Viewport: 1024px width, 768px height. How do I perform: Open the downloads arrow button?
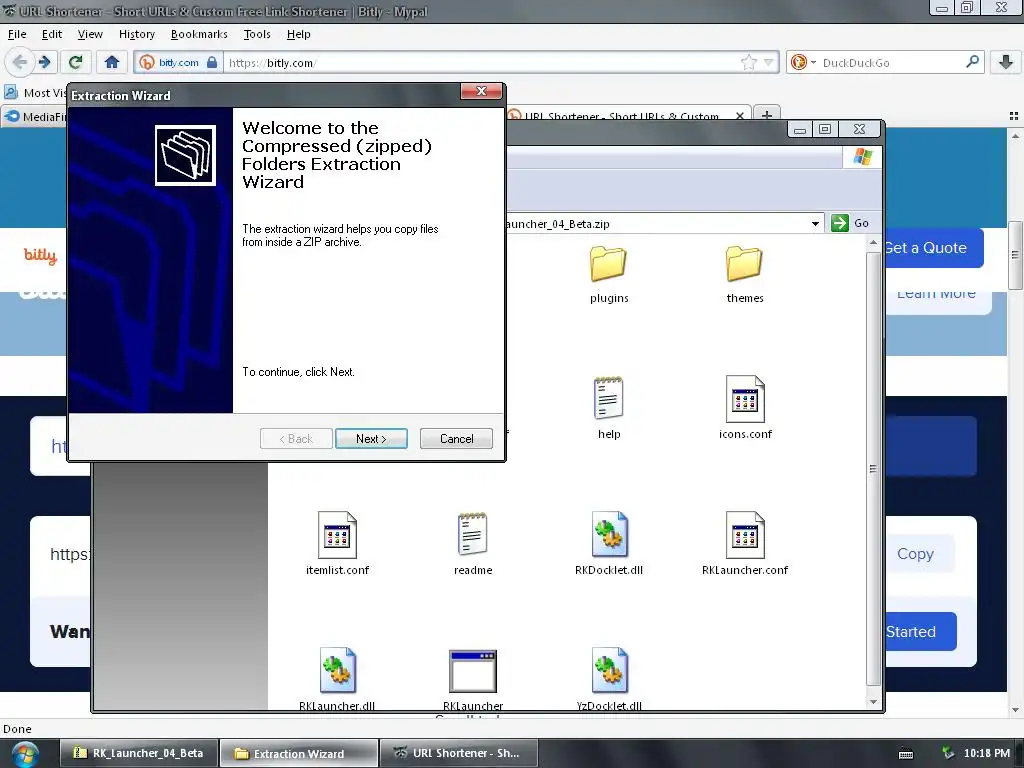(x=1006, y=62)
